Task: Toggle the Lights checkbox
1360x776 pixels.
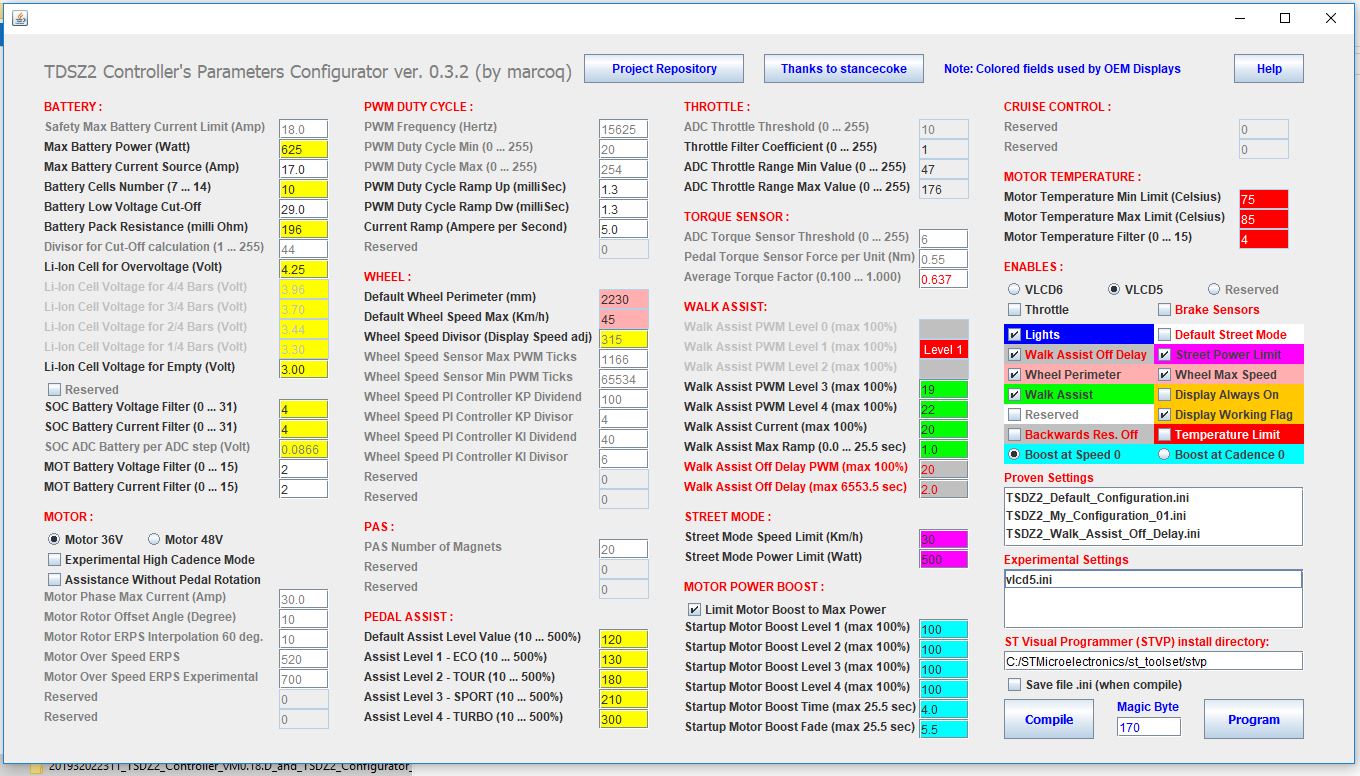Action: pos(1014,335)
